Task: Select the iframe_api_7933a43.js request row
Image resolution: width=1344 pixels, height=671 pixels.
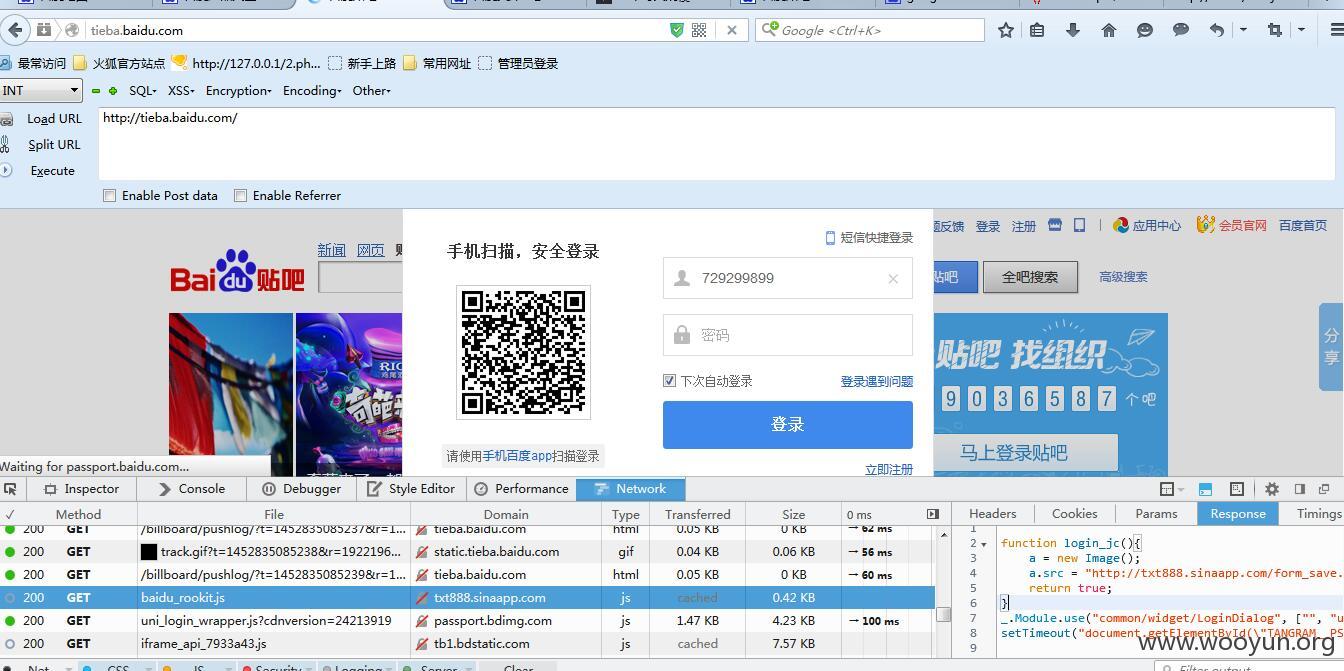Action: (467, 644)
